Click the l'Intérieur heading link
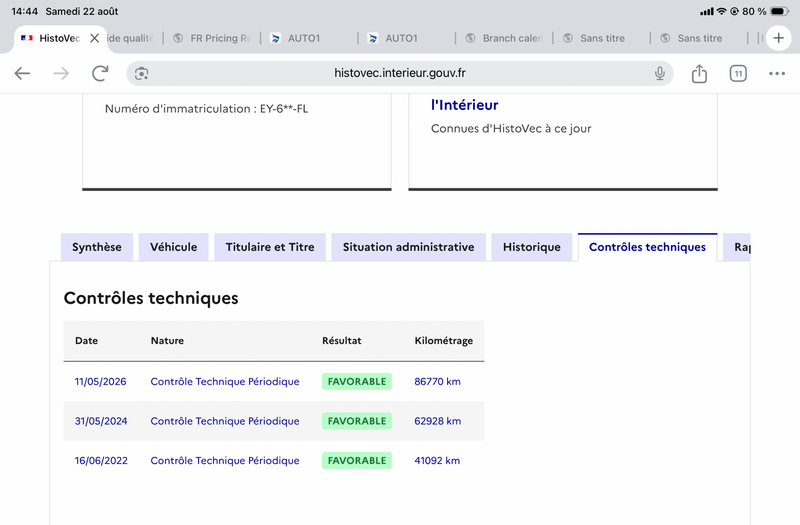 464,105
